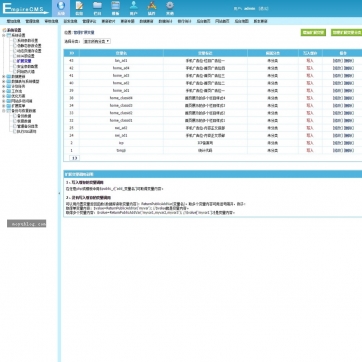Click the 修改 link for nei_ad2
362x362 pixels.
tap(338, 128)
